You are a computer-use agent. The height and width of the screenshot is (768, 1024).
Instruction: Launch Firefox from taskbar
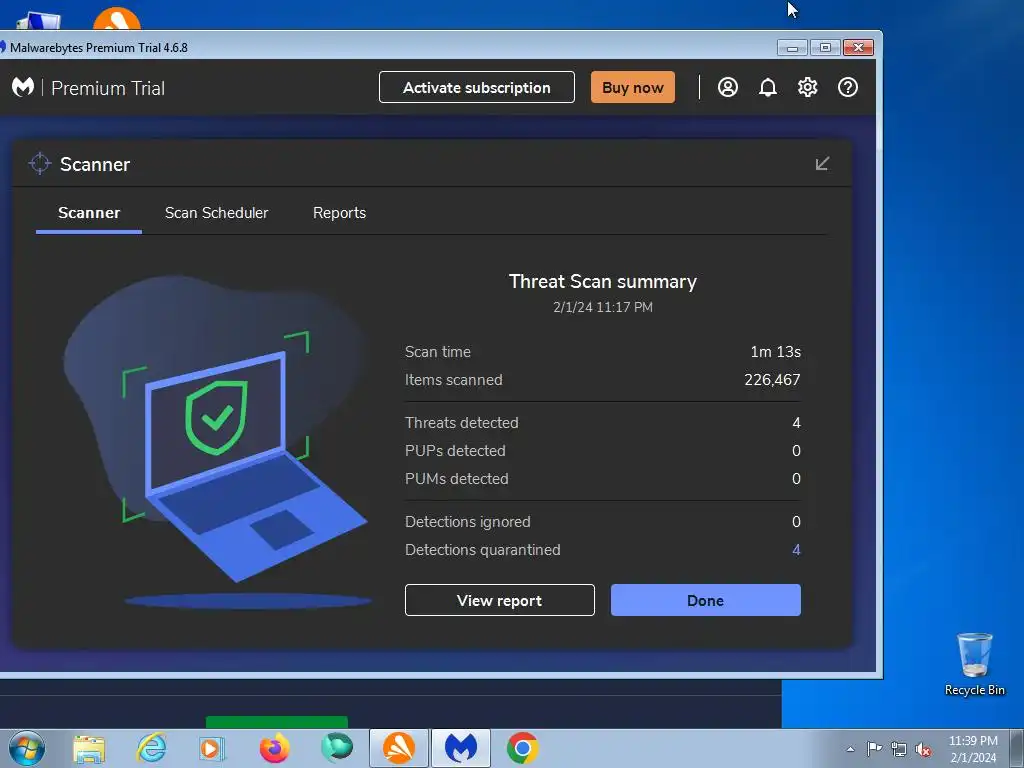[x=274, y=748]
